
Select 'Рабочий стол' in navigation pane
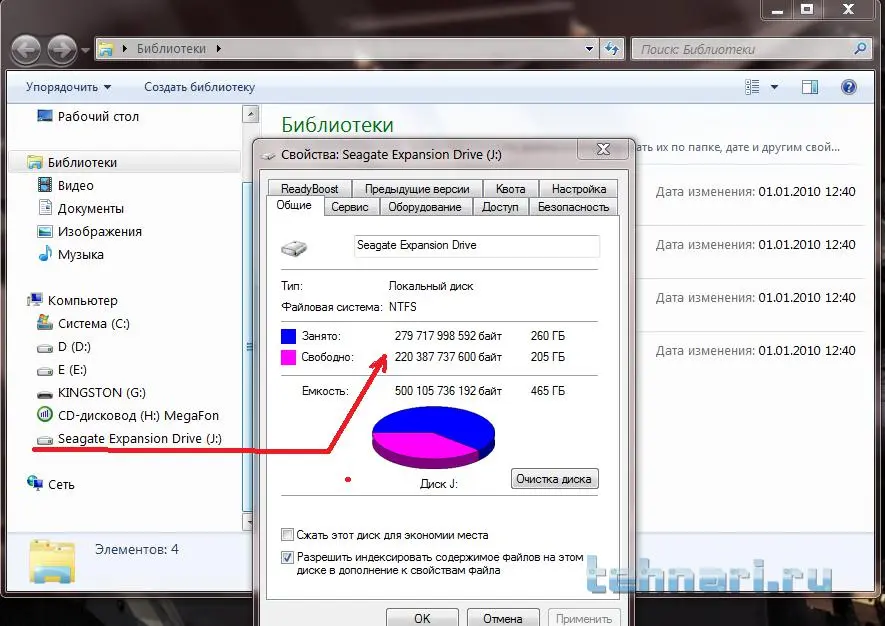[x=98, y=116]
